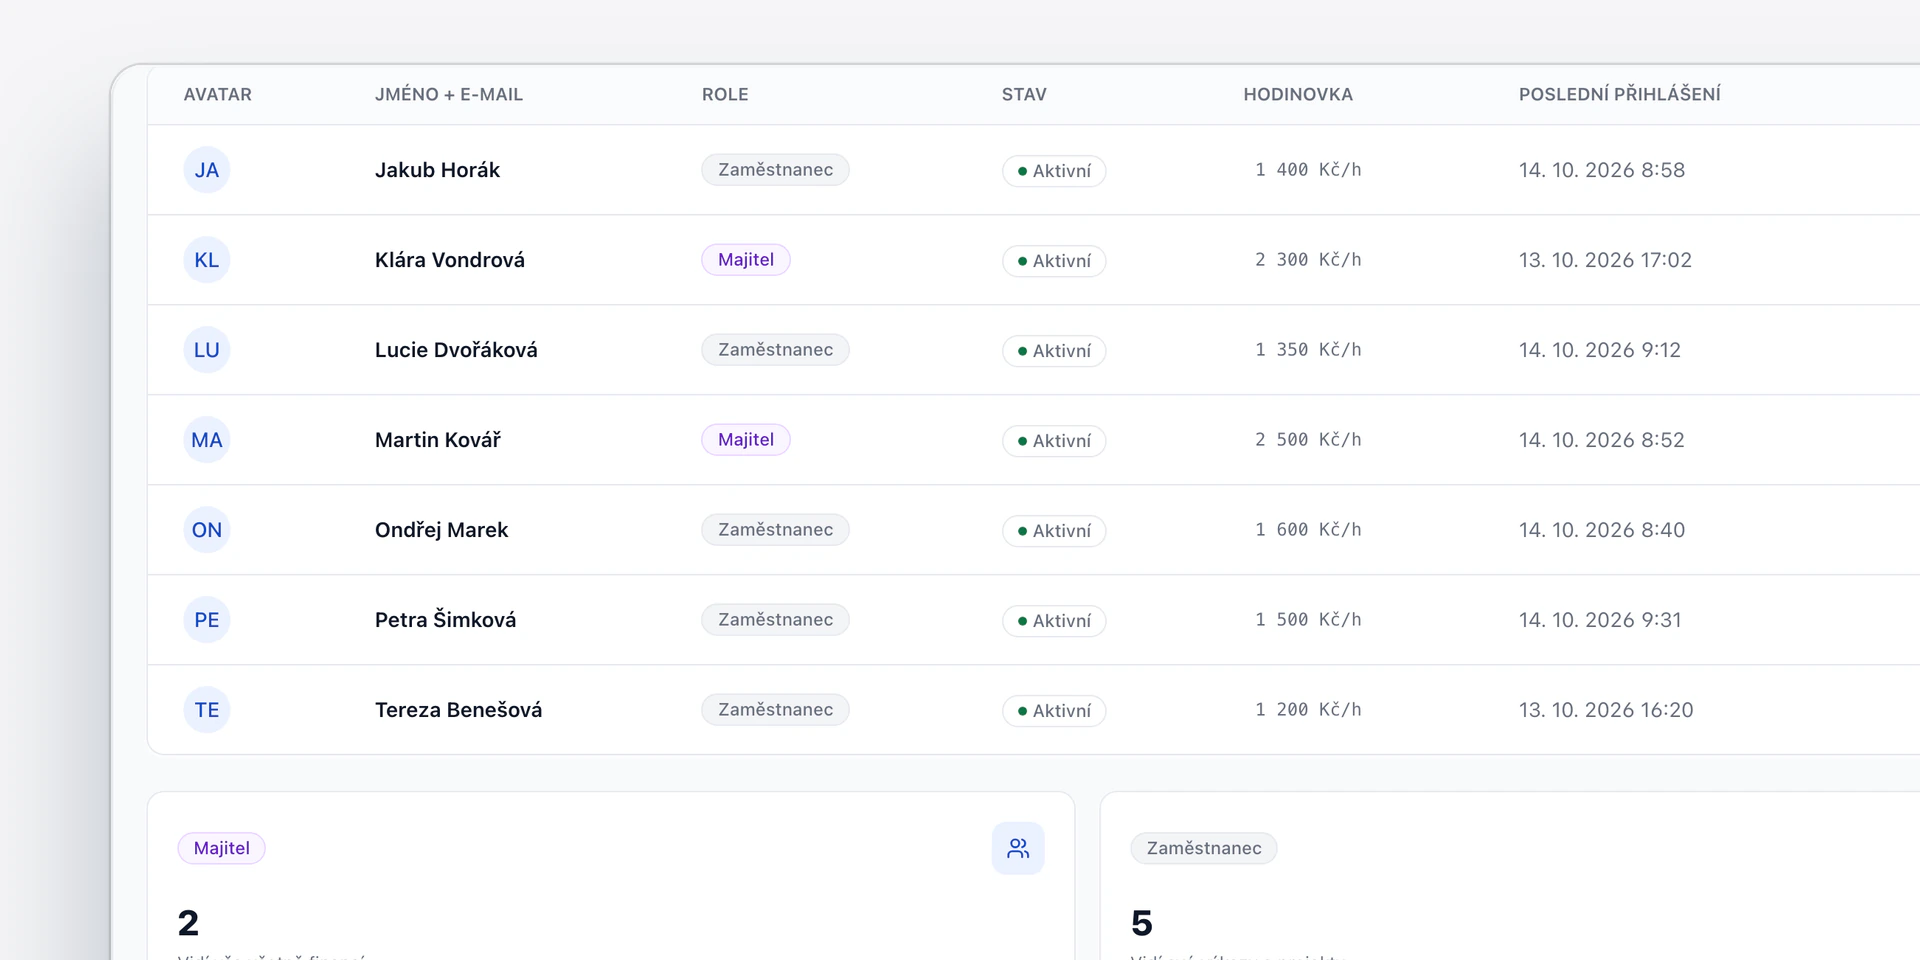The width and height of the screenshot is (1920, 960).
Task: Select the name Tereza Benešová
Action: (x=459, y=710)
